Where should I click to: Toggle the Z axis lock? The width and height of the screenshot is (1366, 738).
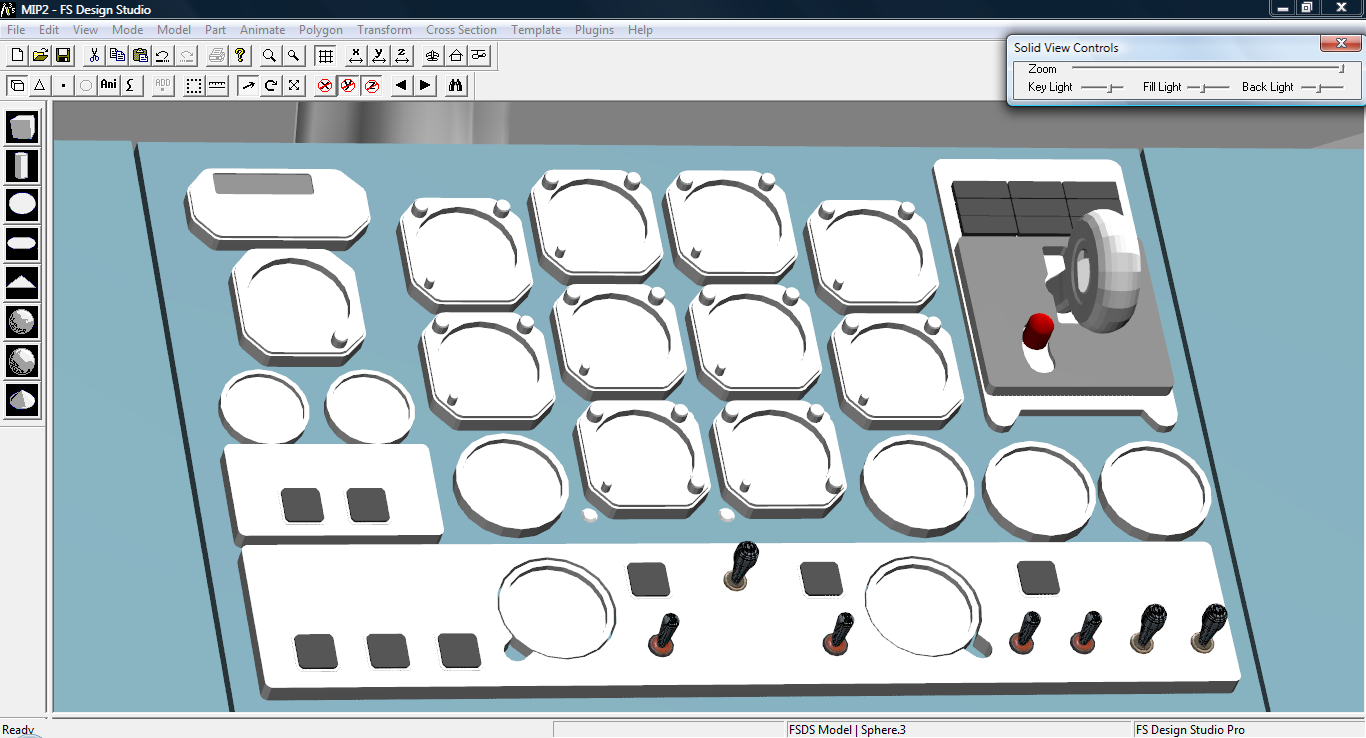click(x=372, y=86)
